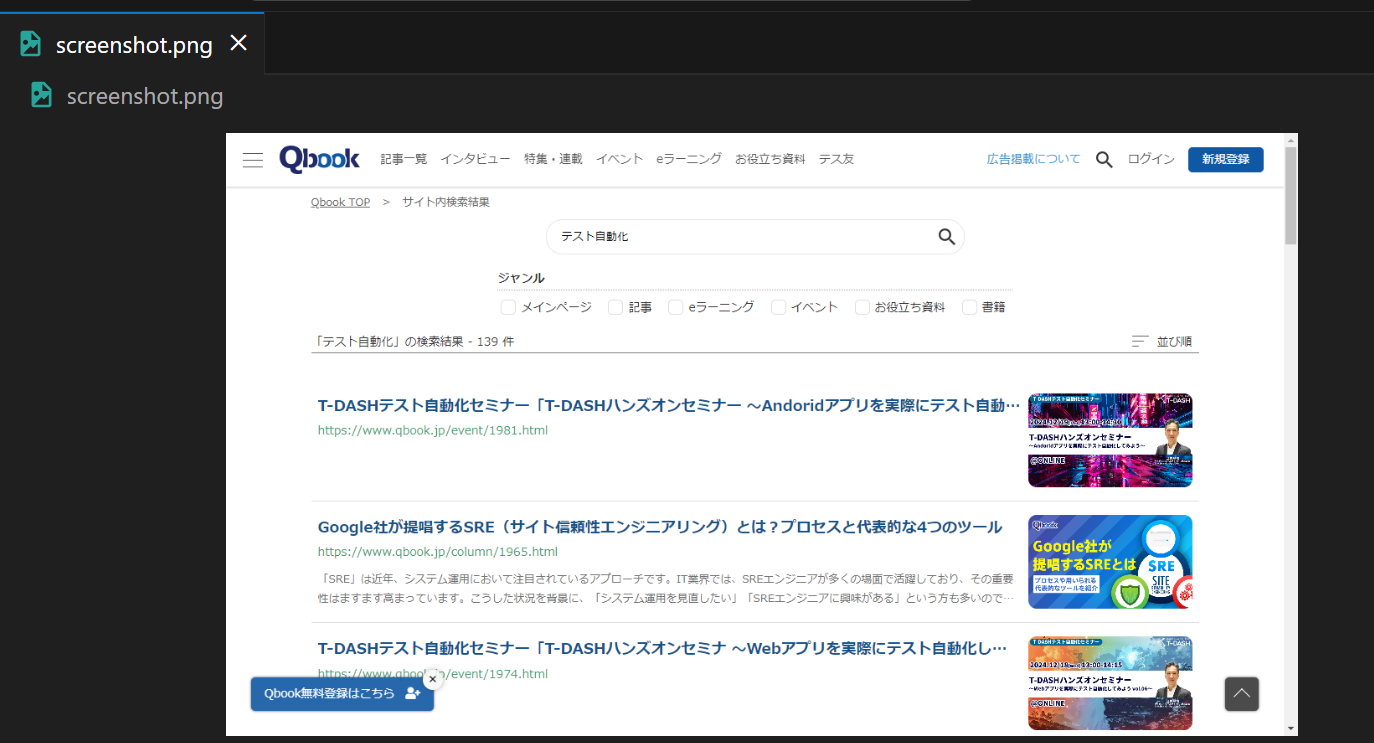Check the イベント genre checkbox
This screenshot has height=743, width=1374.
point(778,307)
